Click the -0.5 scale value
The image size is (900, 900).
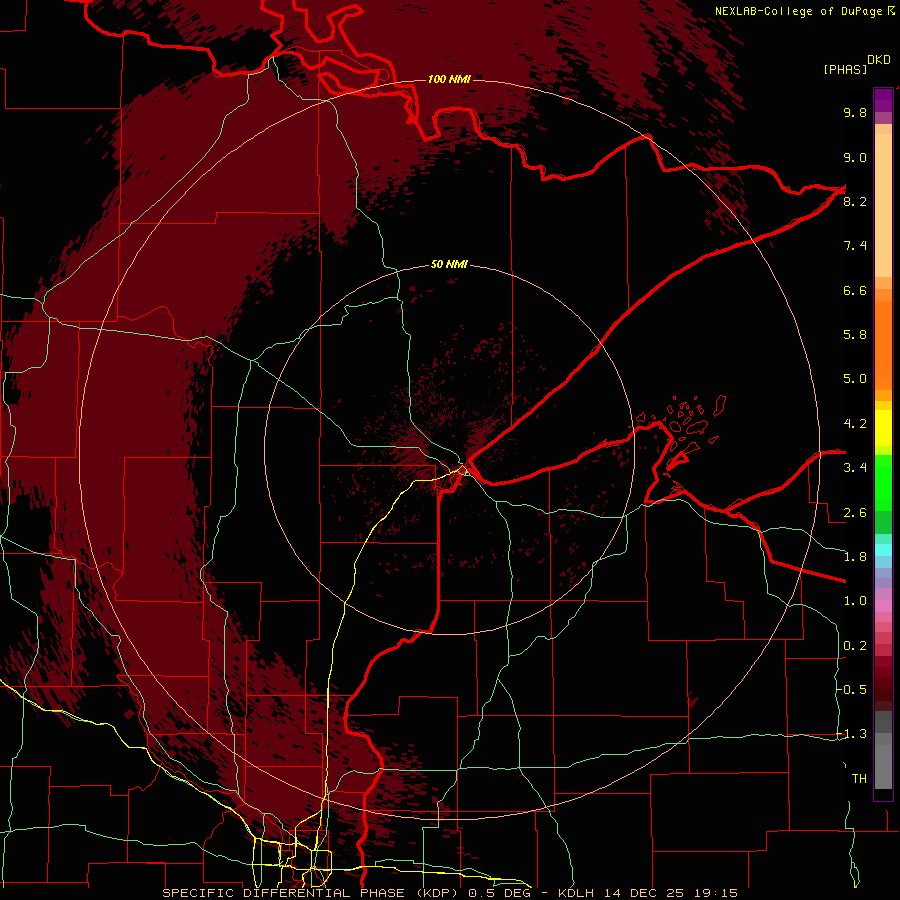click(x=852, y=689)
